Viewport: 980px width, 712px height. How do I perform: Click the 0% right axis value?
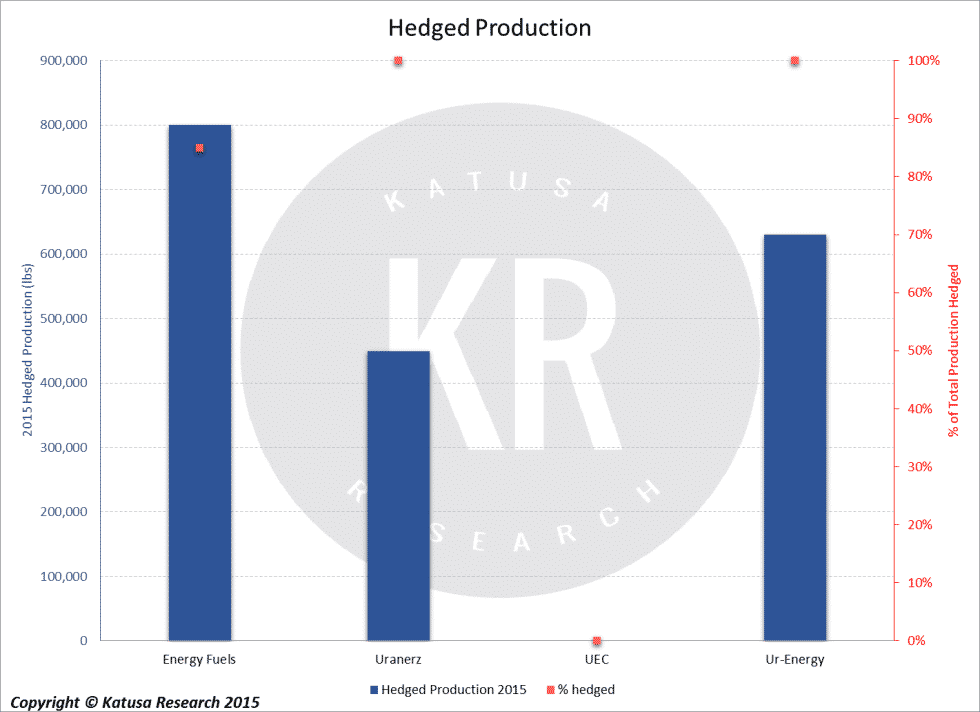click(916, 640)
